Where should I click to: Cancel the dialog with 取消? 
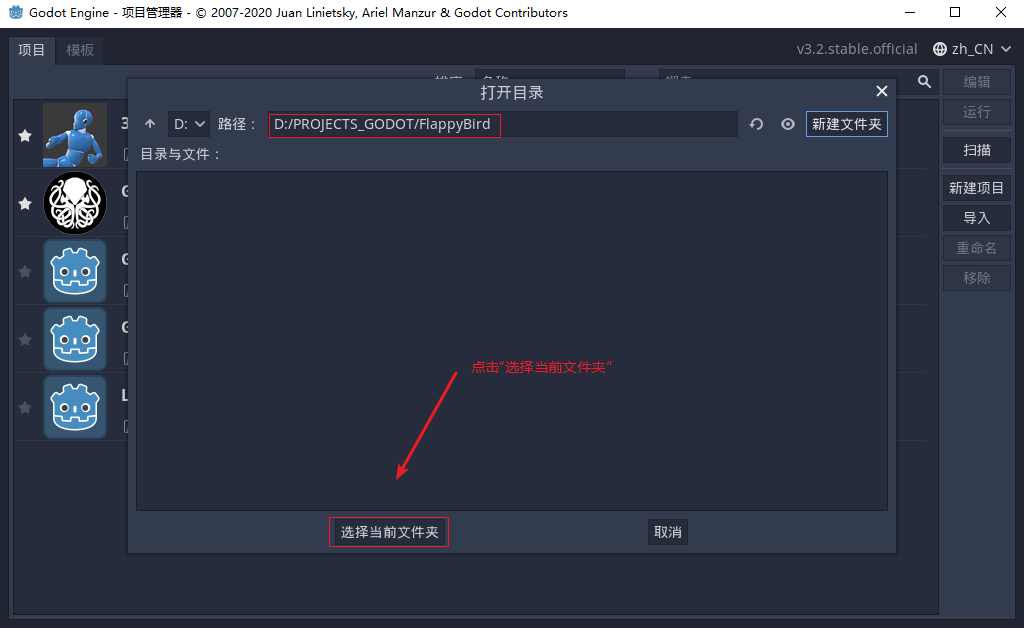(x=667, y=532)
